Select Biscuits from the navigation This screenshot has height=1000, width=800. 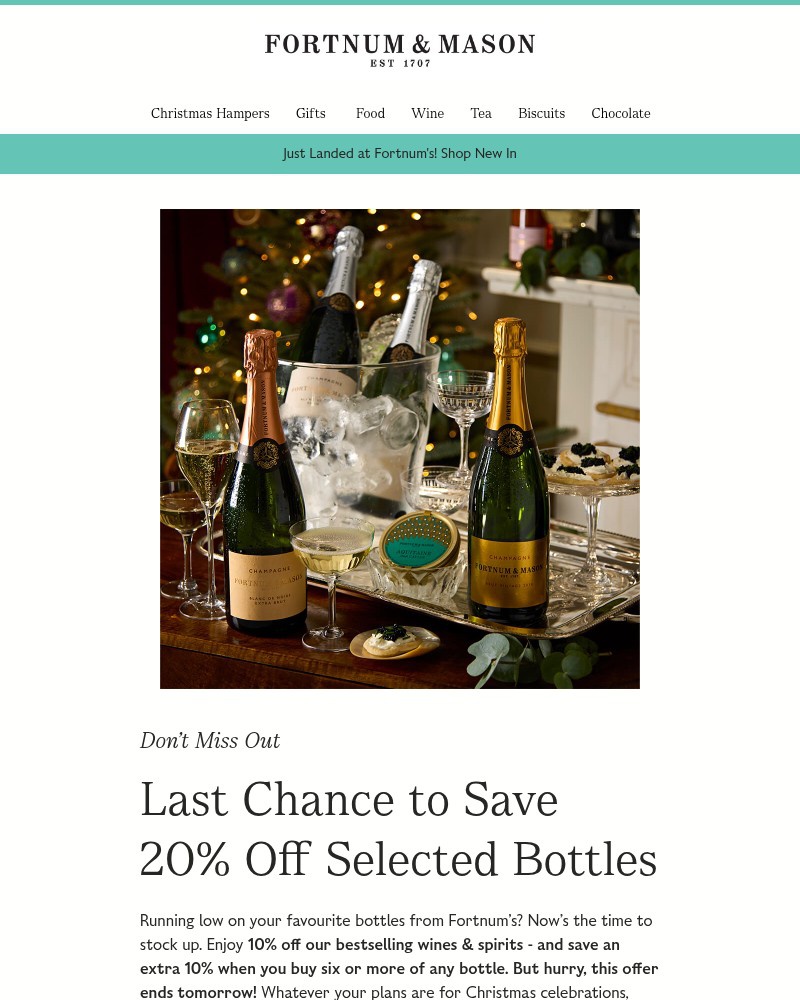541,113
